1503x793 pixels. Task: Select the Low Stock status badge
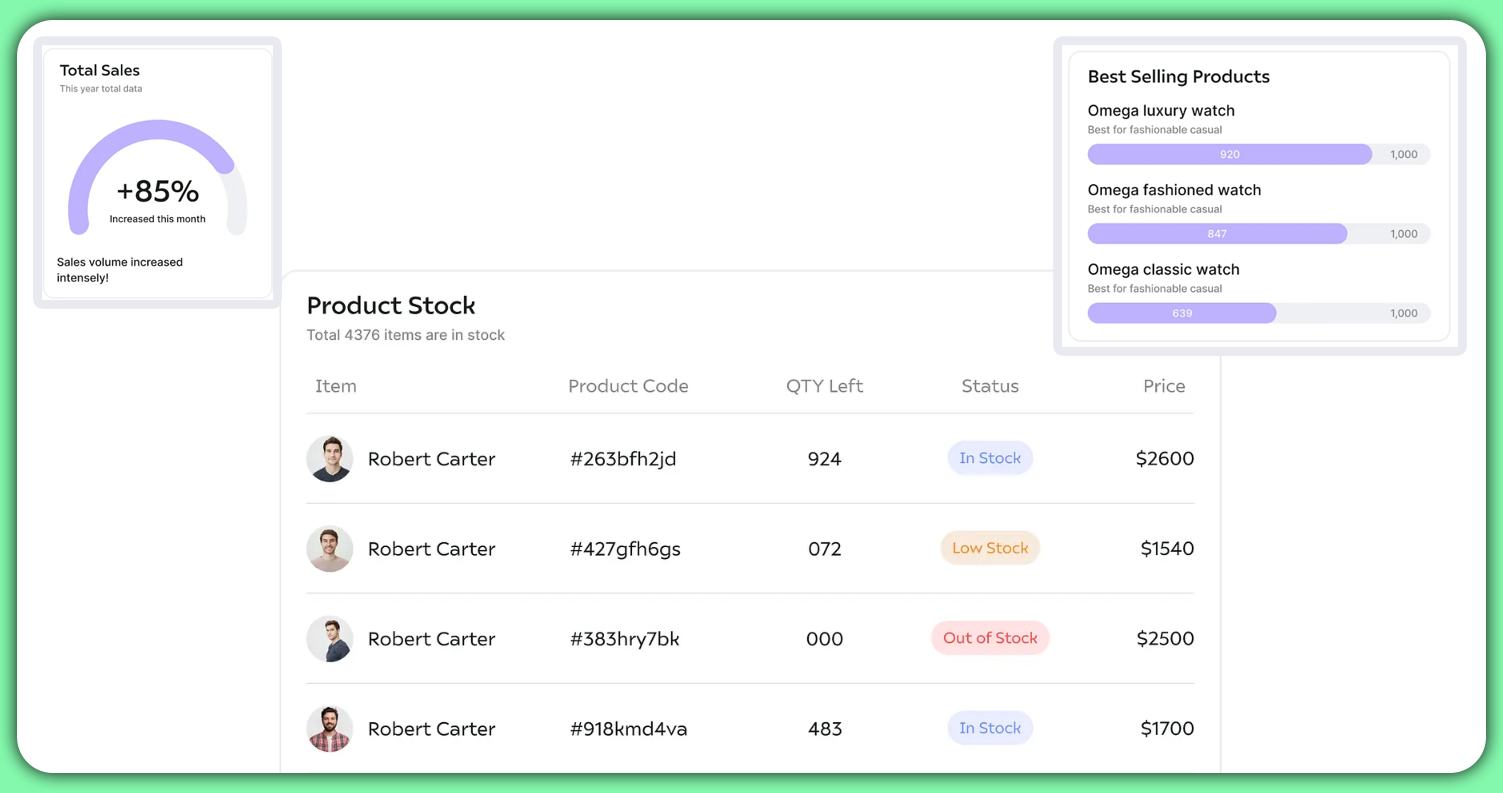pos(990,548)
